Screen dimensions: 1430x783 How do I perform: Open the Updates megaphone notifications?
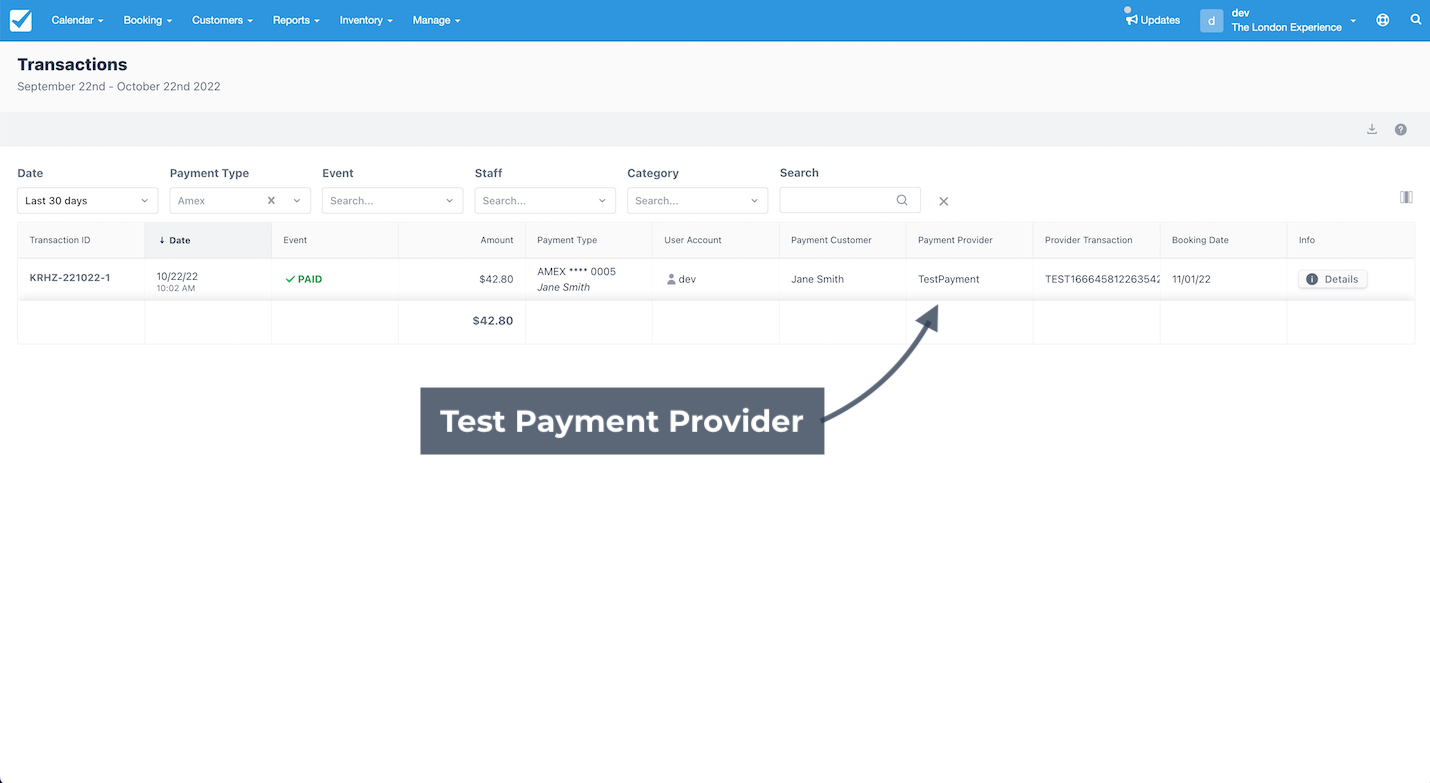tap(1131, 19)
